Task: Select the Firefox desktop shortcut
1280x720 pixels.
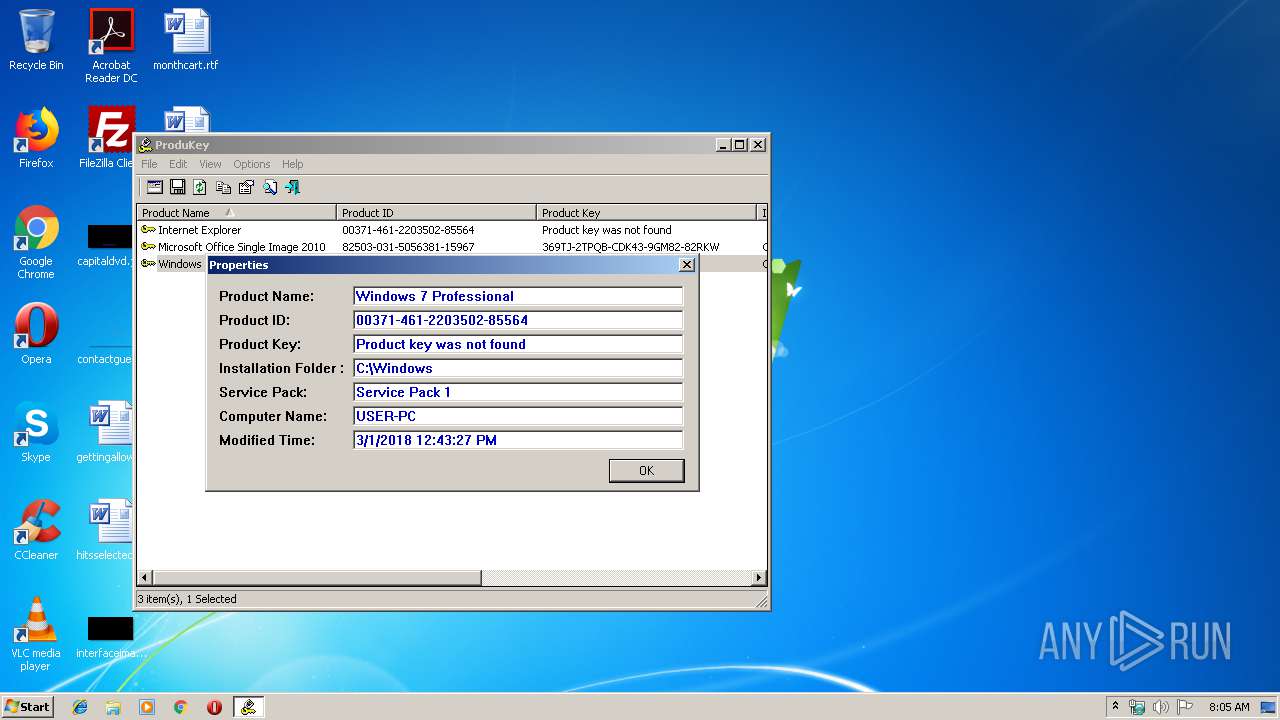Action: 36,138
